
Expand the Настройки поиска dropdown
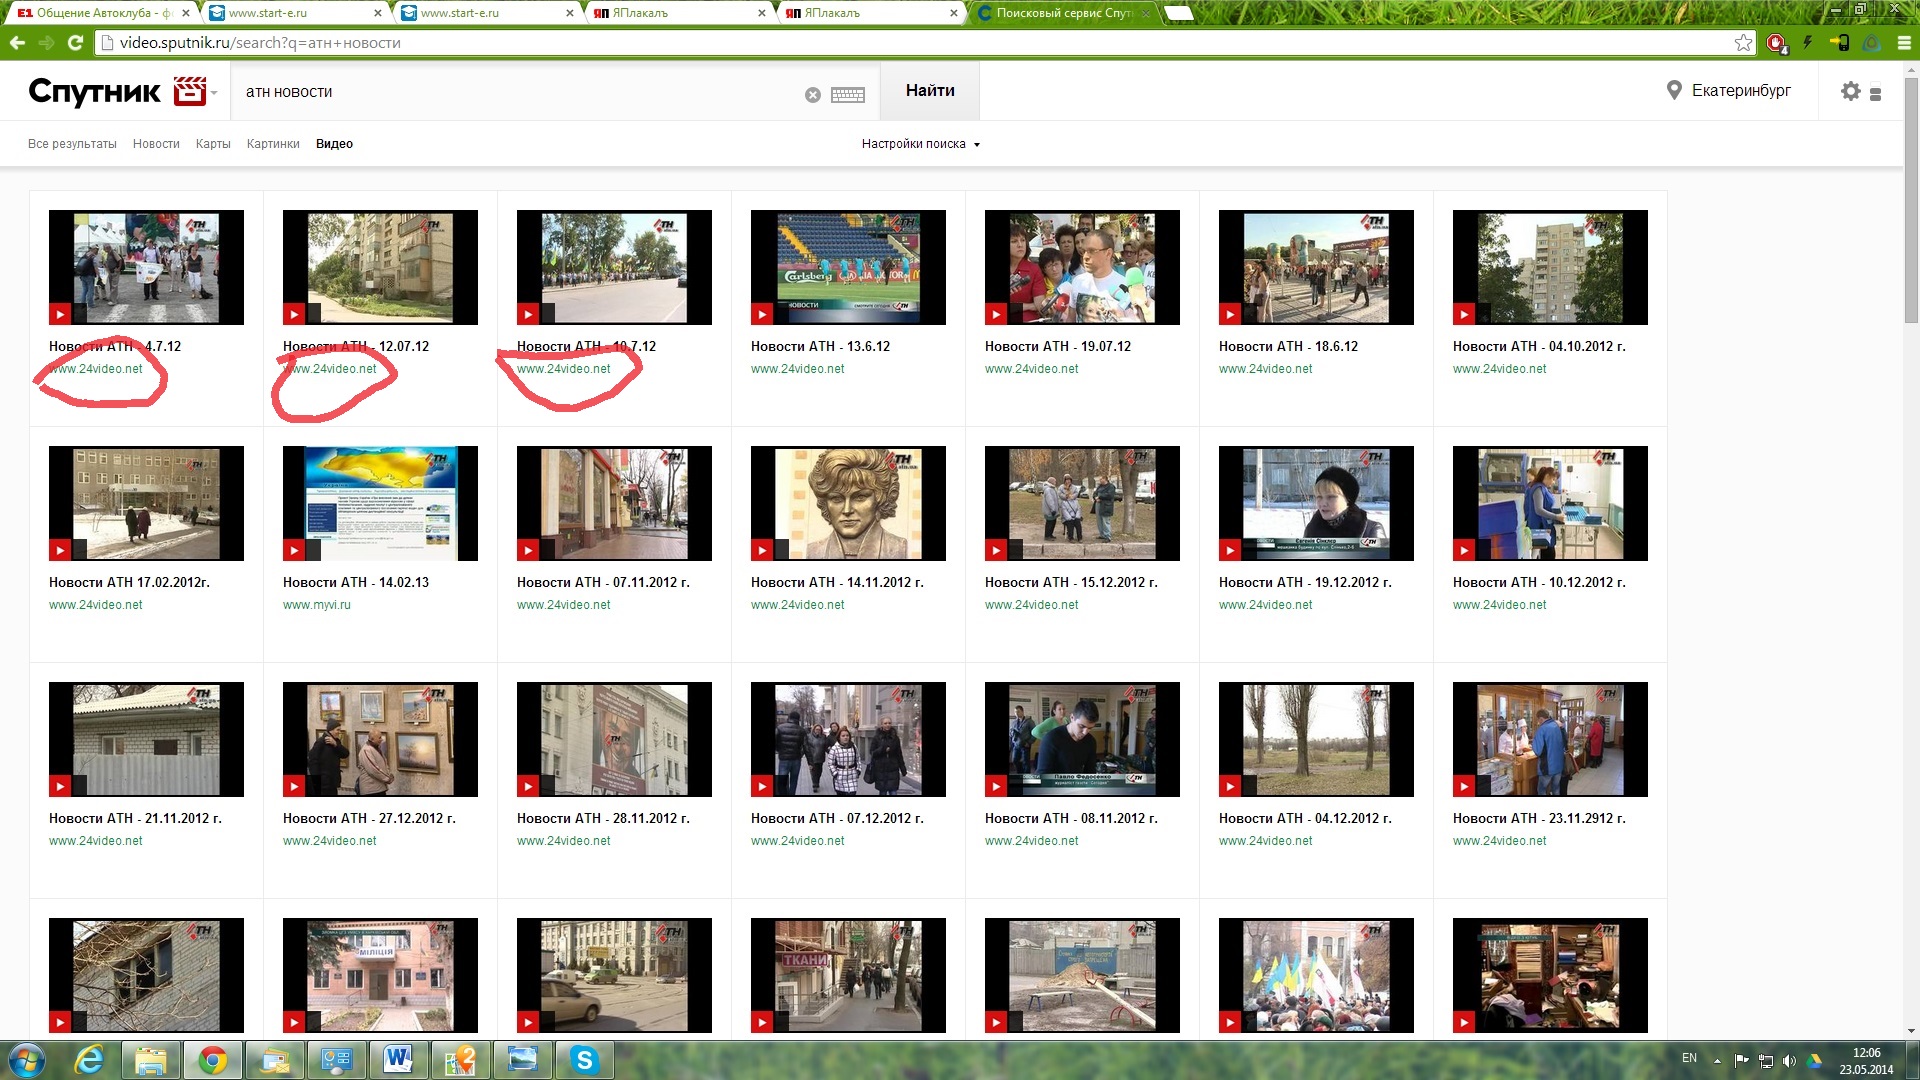pos(921,144)
